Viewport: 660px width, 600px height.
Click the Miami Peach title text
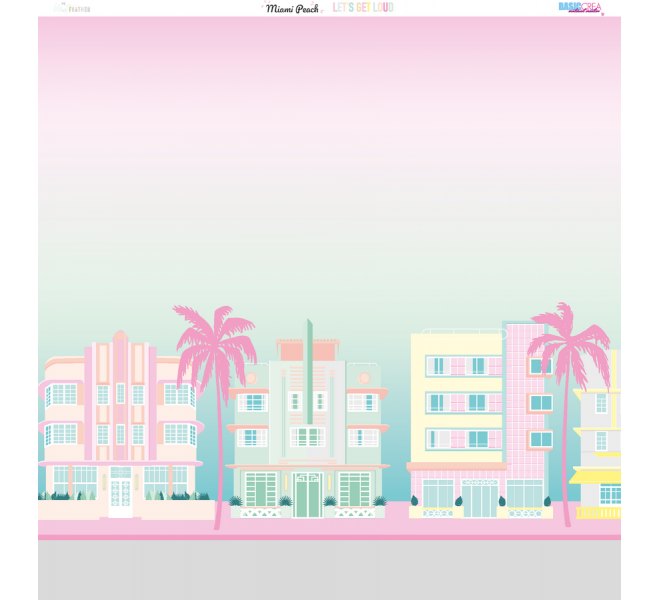[x=292, y=8]
